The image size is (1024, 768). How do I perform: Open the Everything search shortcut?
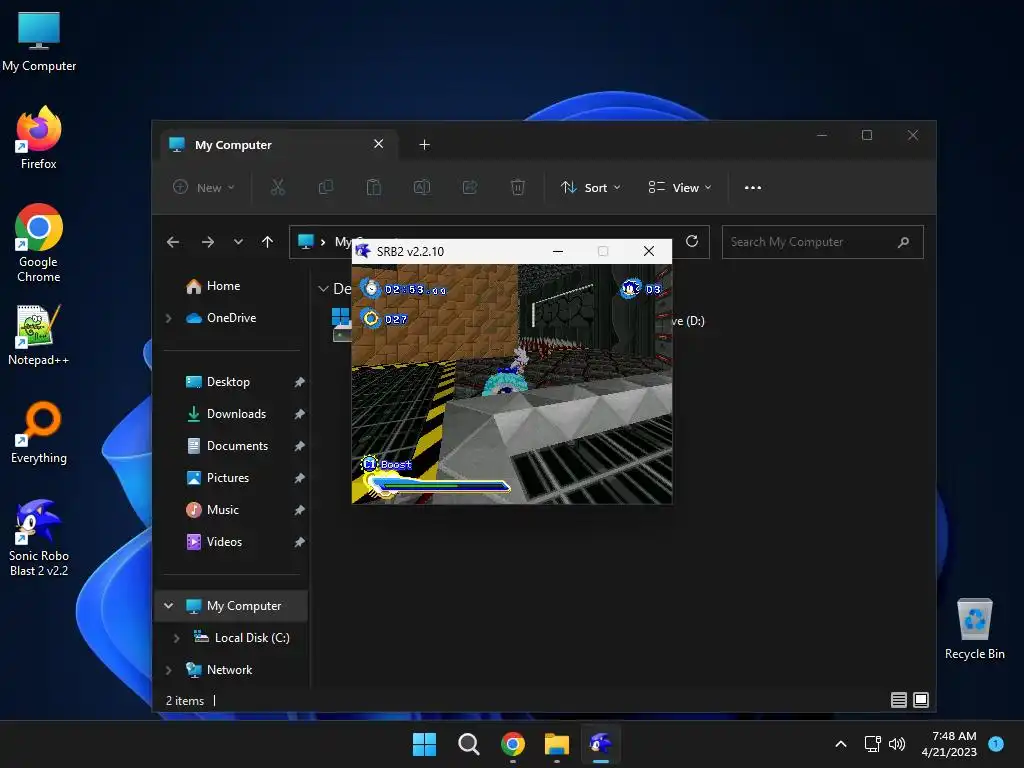(39, 432)
